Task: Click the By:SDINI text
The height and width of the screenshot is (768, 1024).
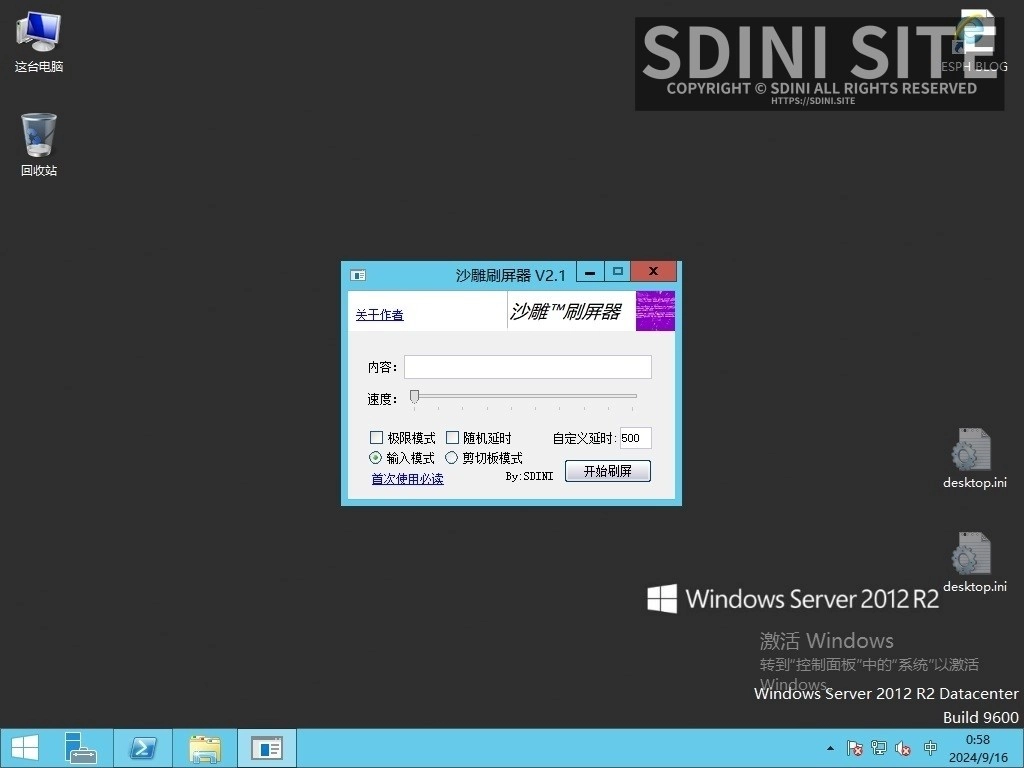Action: coord(529,476)
